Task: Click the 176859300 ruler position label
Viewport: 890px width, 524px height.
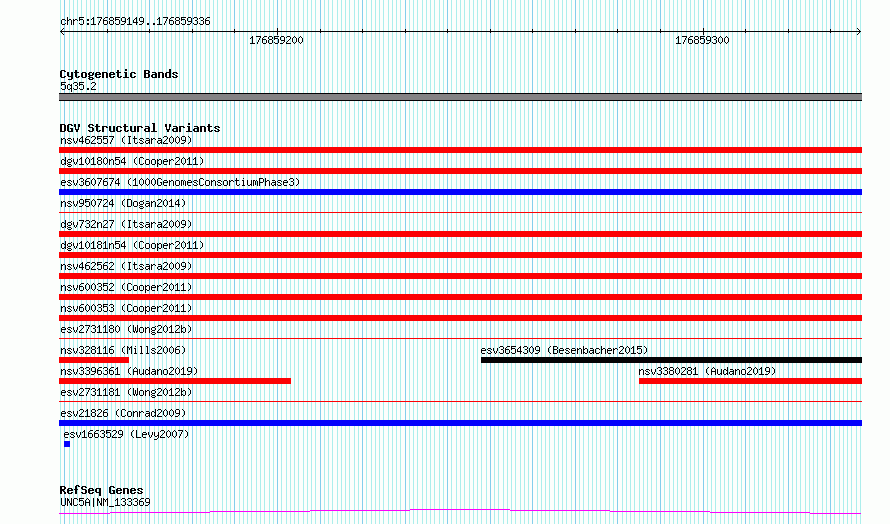Action: (x=702, y=40)
